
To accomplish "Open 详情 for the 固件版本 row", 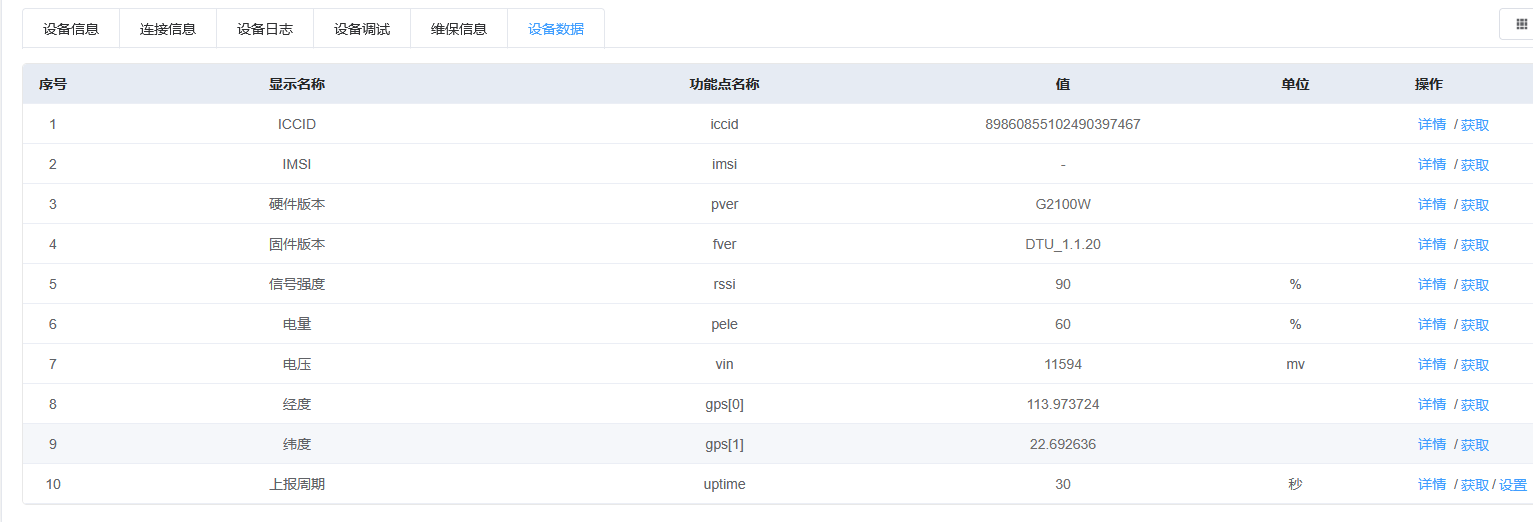I will tap(1432, 244).
